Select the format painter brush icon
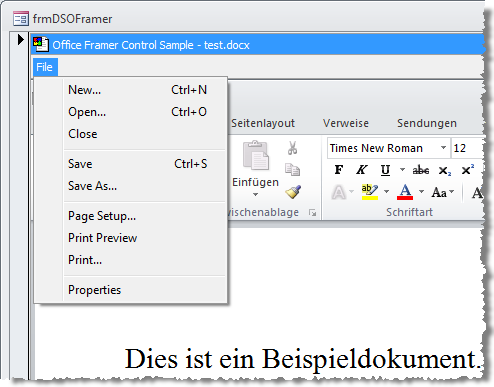This screenshot has width=494, height=387. pos(293,191)
